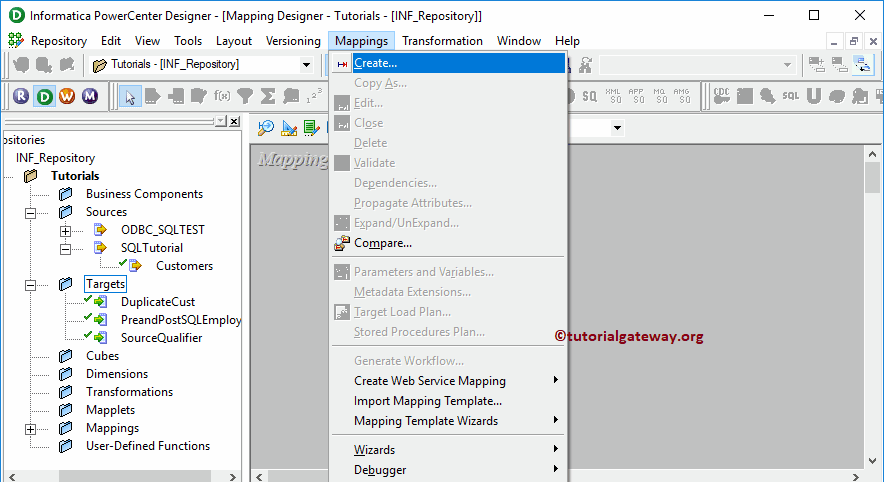Viewport: 884px width, 482px height.
Task: Click the green sheet with pencil icon
Action: (311, 128)
